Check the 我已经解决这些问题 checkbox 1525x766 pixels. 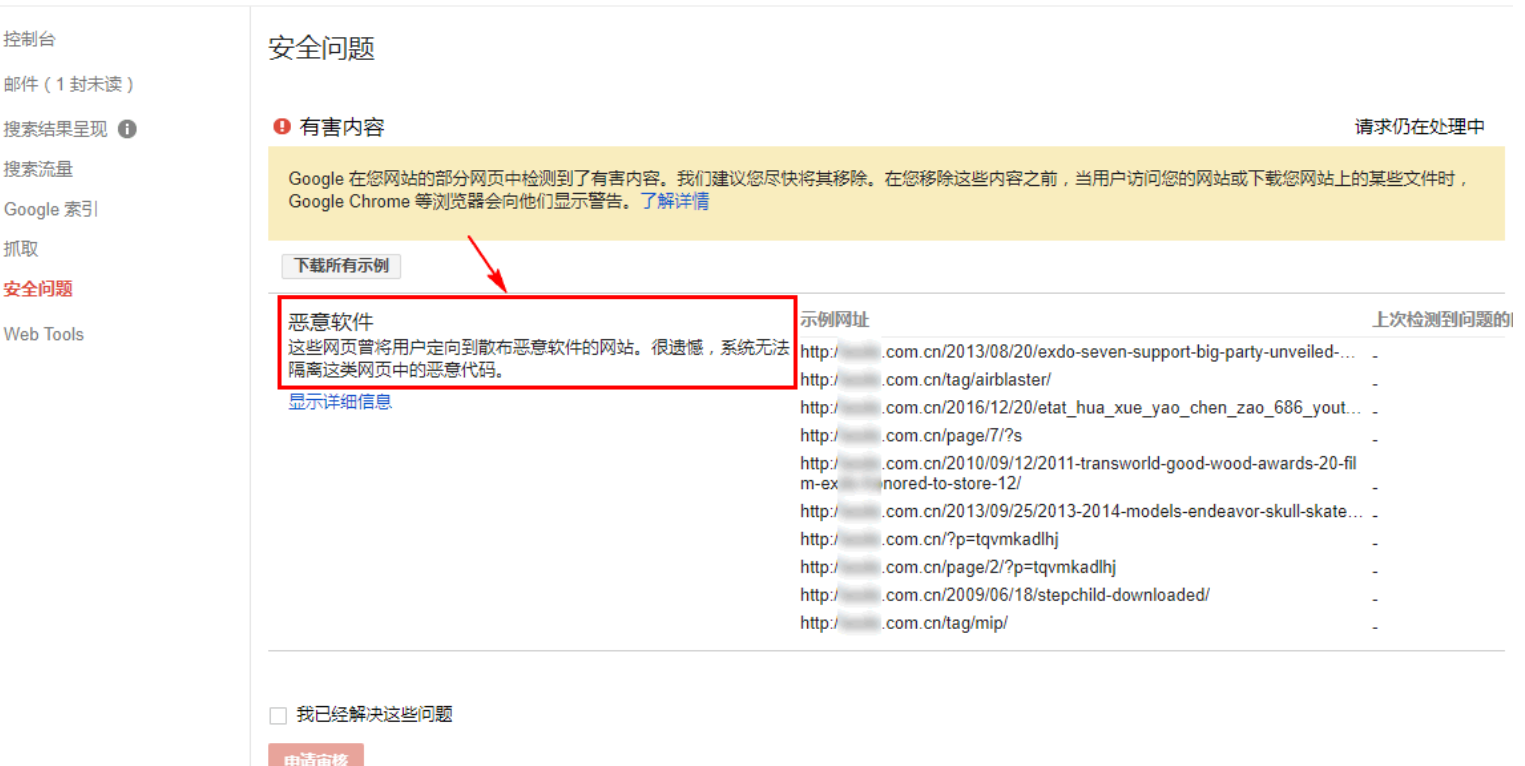tap(278, 715)
